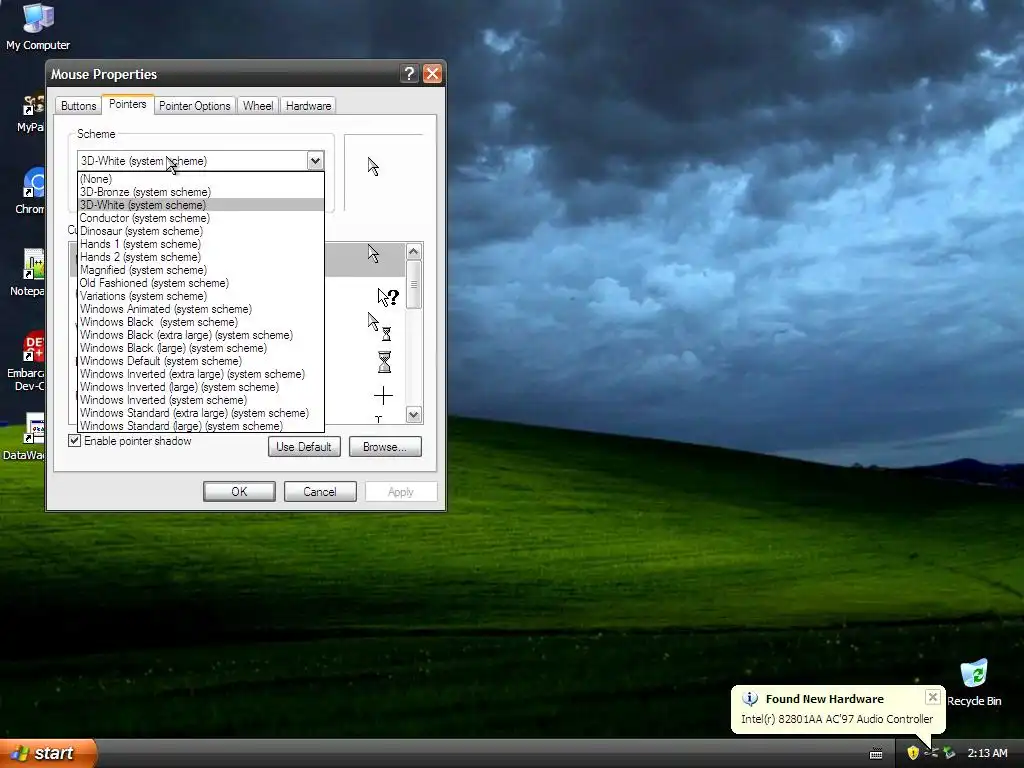1024x768 pixels.
Task: Click the pointer list scrollbar thumb
Action: pos(413,285)
